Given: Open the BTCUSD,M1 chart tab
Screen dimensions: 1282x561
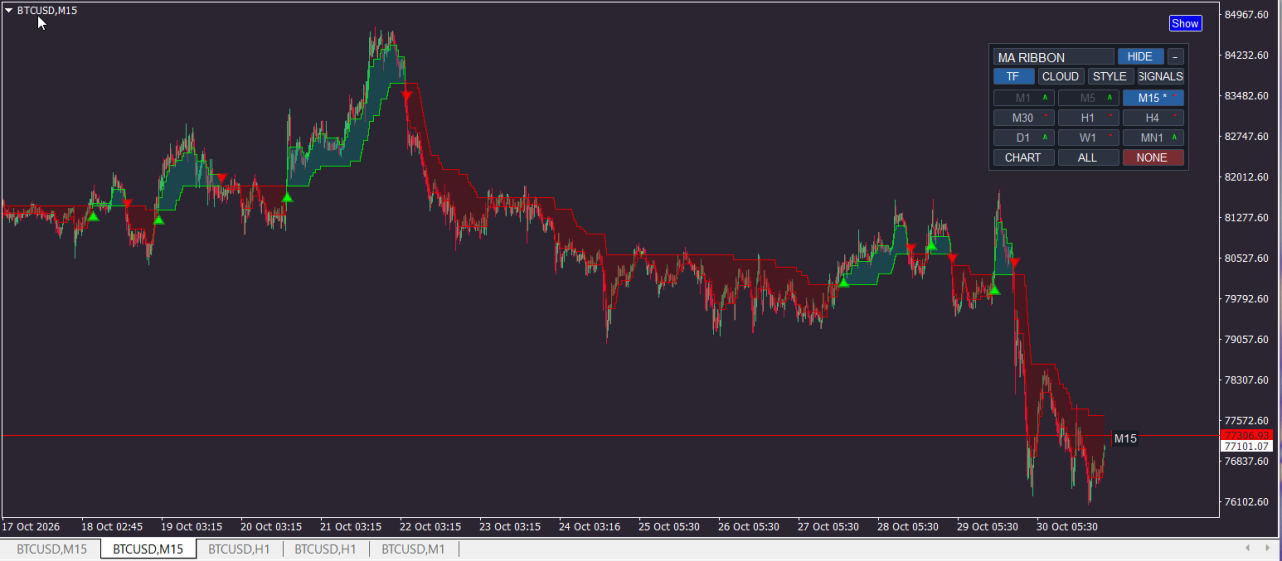Looking at the screenshot, I should [413, 549].
